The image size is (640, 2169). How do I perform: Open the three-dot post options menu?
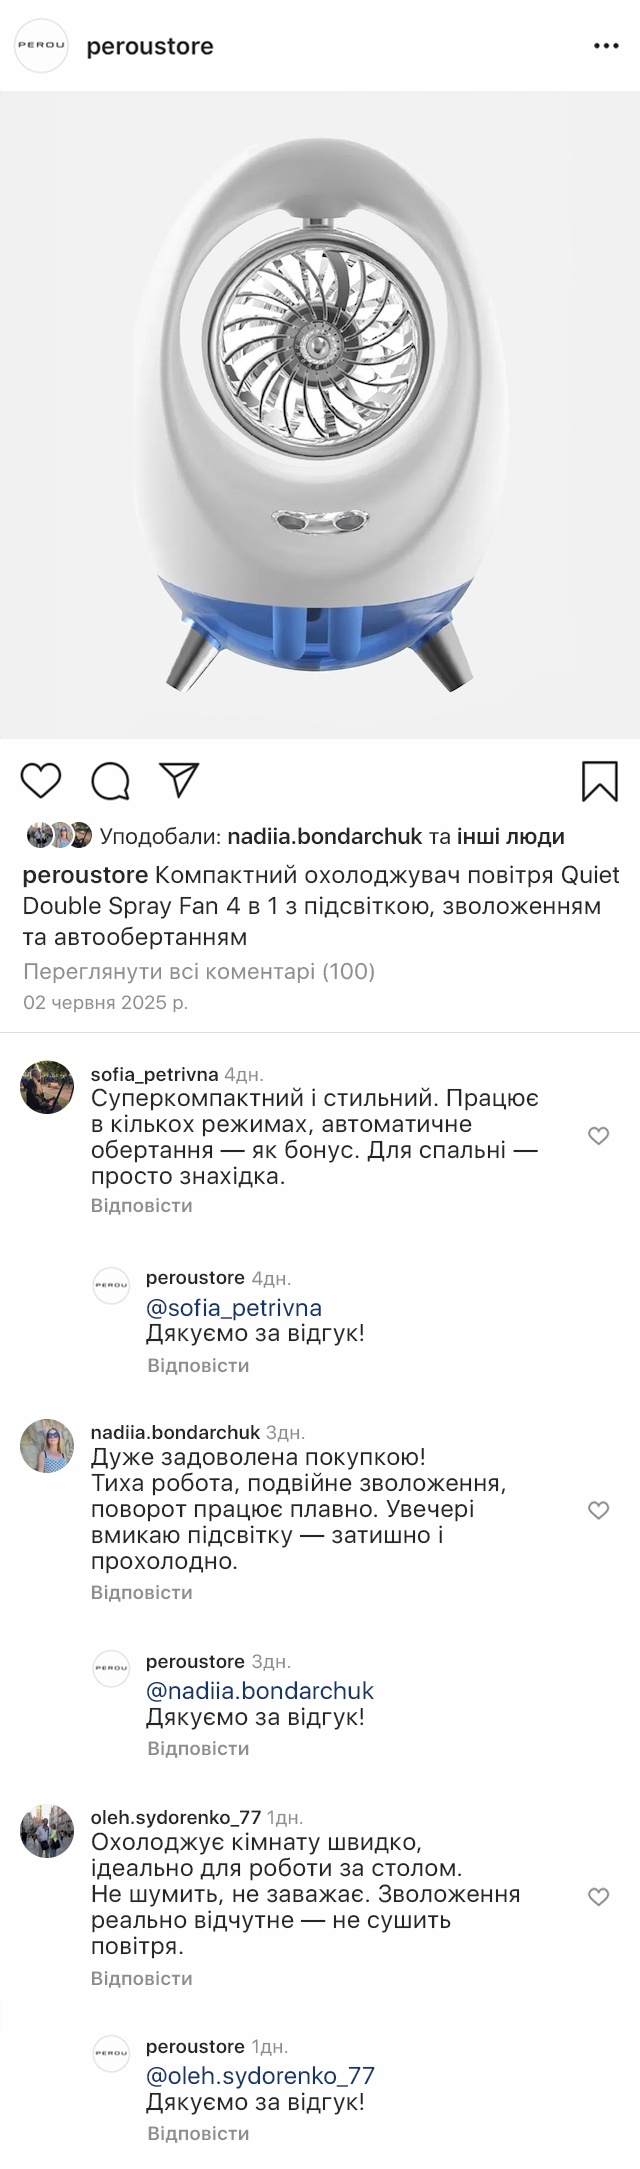click(606, 46)
